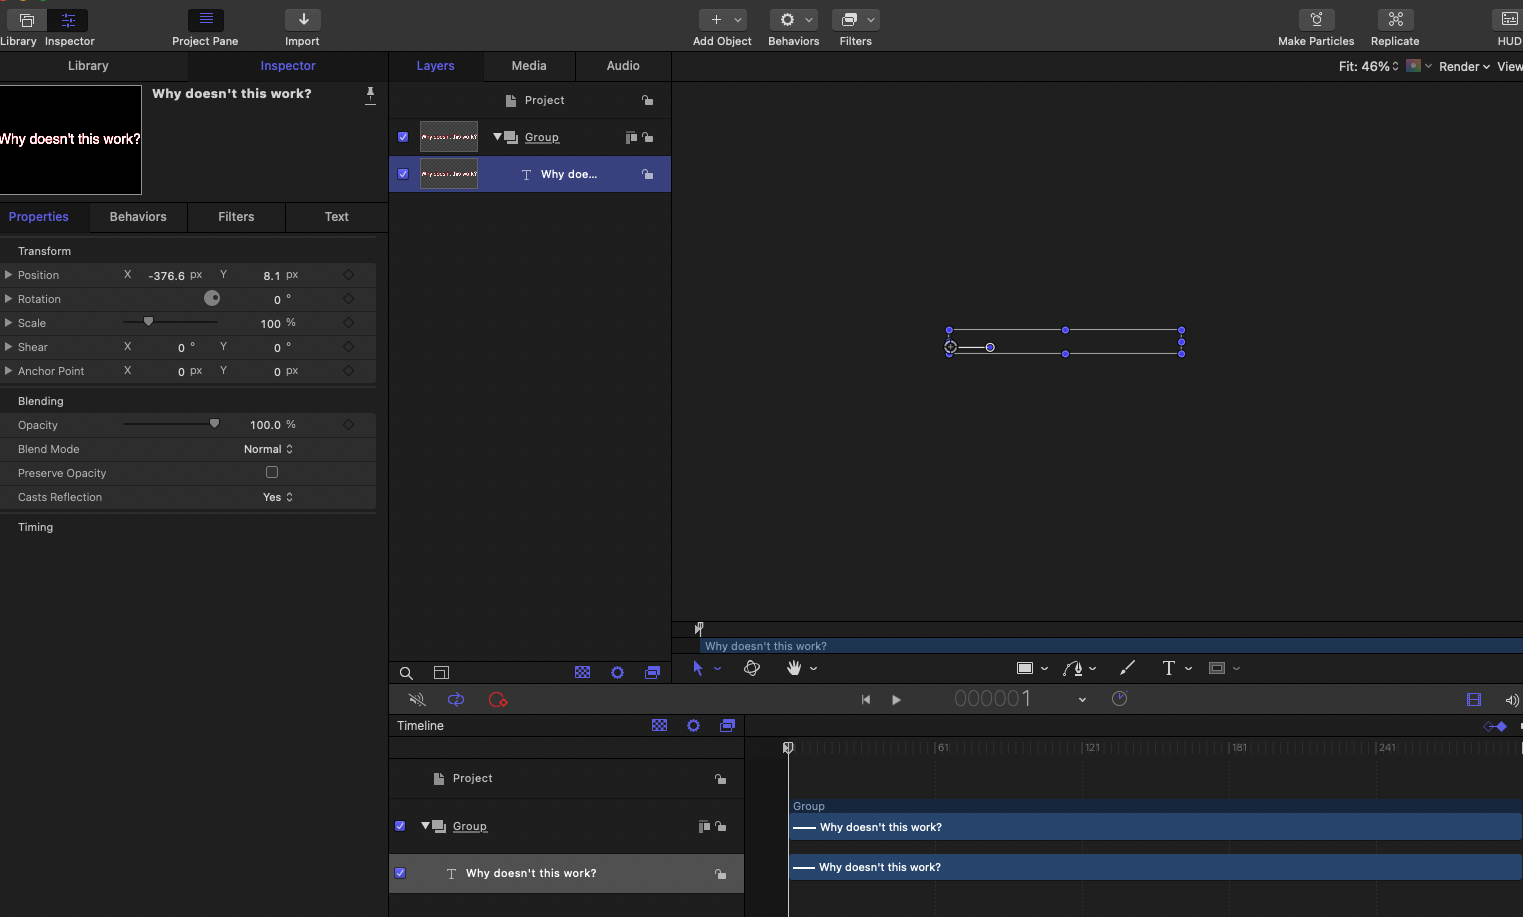
Task: Enable the Preserve Opacity checkbox
Action: click(x=272, y=472)
